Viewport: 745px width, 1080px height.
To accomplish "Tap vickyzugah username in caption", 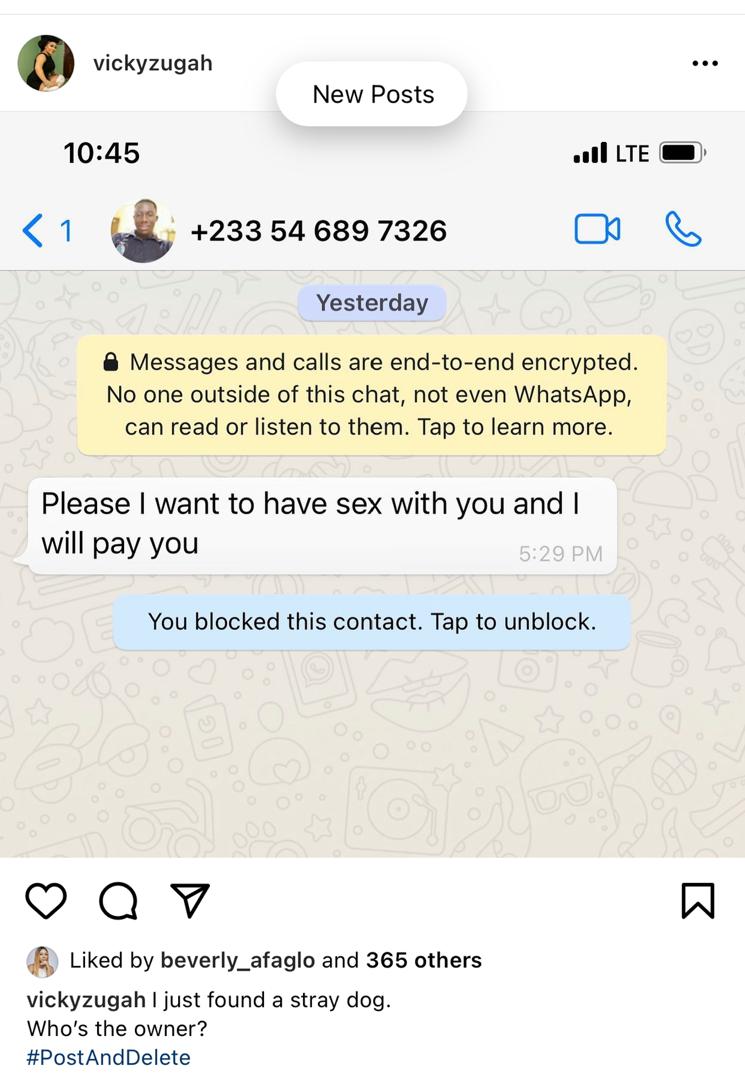I will pyautogui.click(x=86, y=999).
